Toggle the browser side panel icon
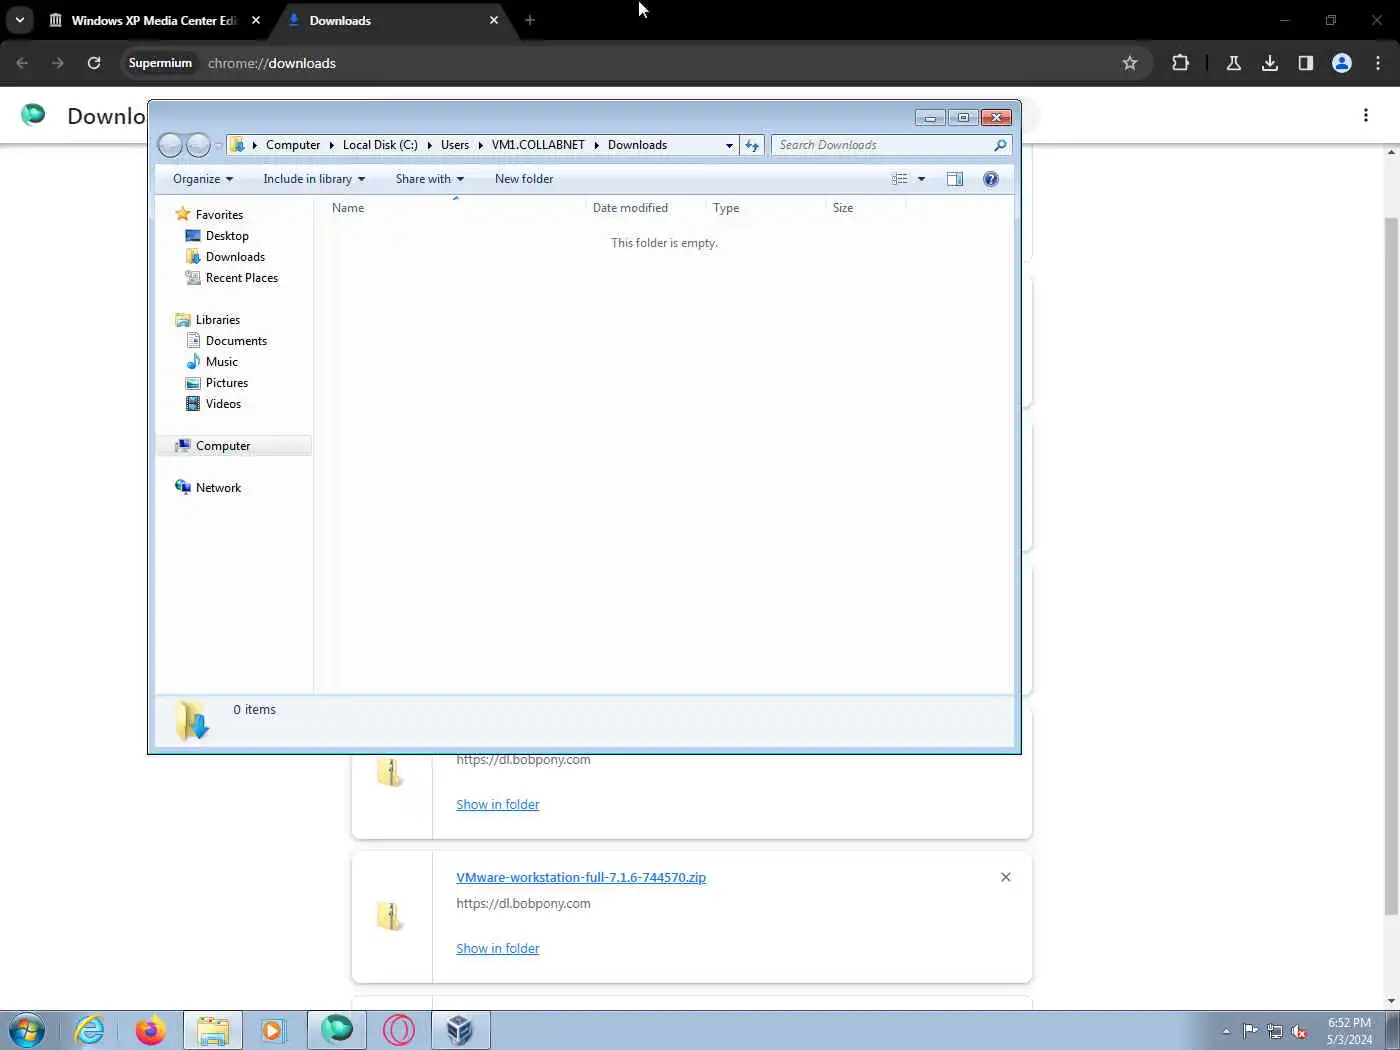Screen dimensions: 1400x1050 pyautogui.click(x=1306, y=63)
